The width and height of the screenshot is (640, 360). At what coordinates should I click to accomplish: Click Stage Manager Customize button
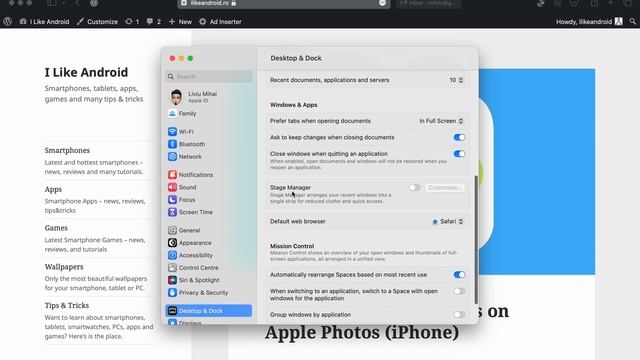pos(444,187)
